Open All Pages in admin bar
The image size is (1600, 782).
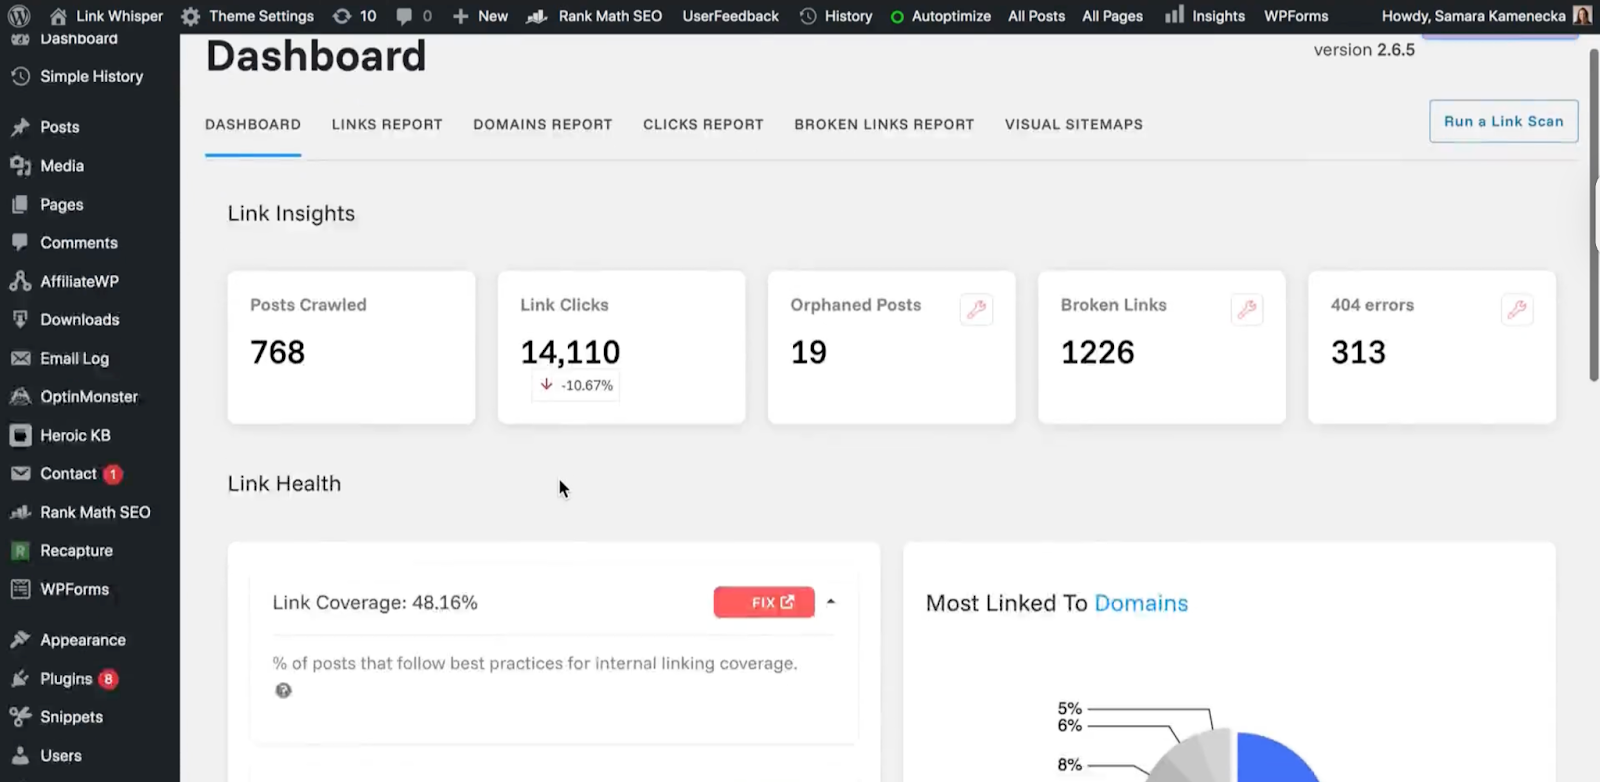click(1112, 16)
